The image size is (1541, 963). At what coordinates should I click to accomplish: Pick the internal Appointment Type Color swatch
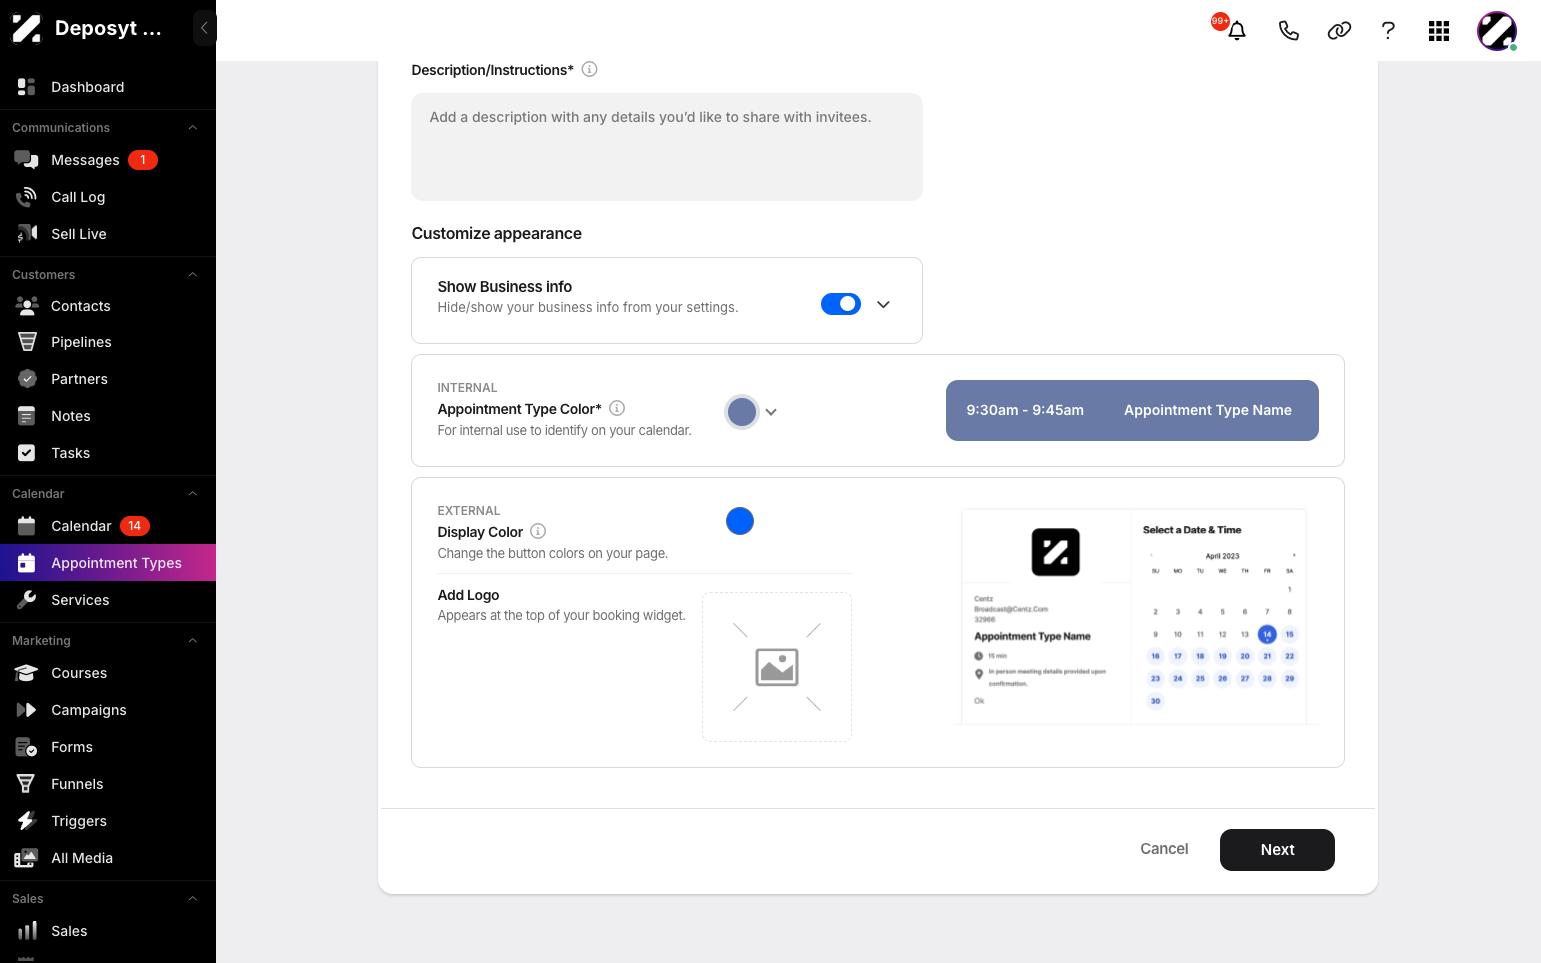click(x=742, y=412)
